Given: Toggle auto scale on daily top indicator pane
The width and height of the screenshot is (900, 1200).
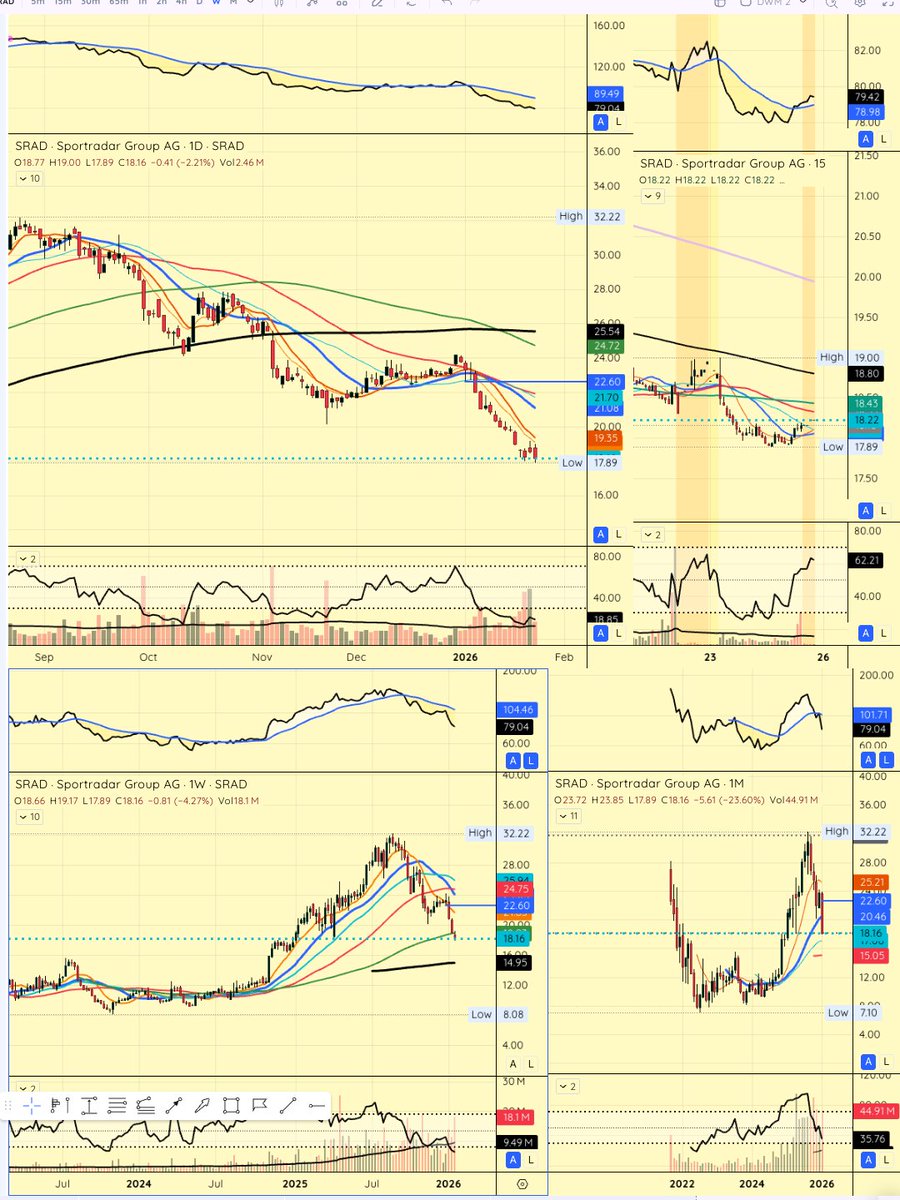Looking at the screenshot, I should 601,121.
